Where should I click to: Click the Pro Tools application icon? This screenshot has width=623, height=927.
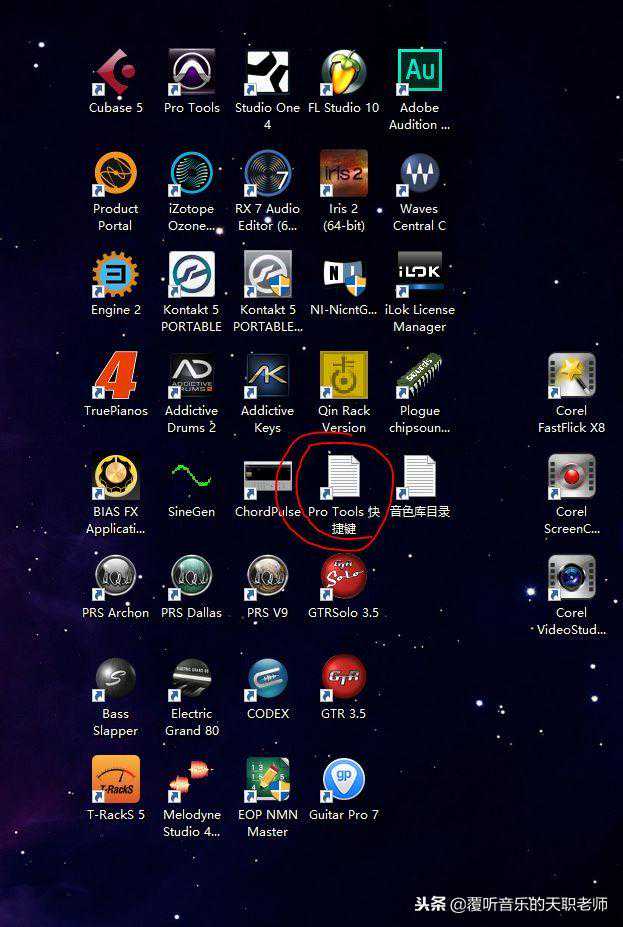[x=191, y=74]
